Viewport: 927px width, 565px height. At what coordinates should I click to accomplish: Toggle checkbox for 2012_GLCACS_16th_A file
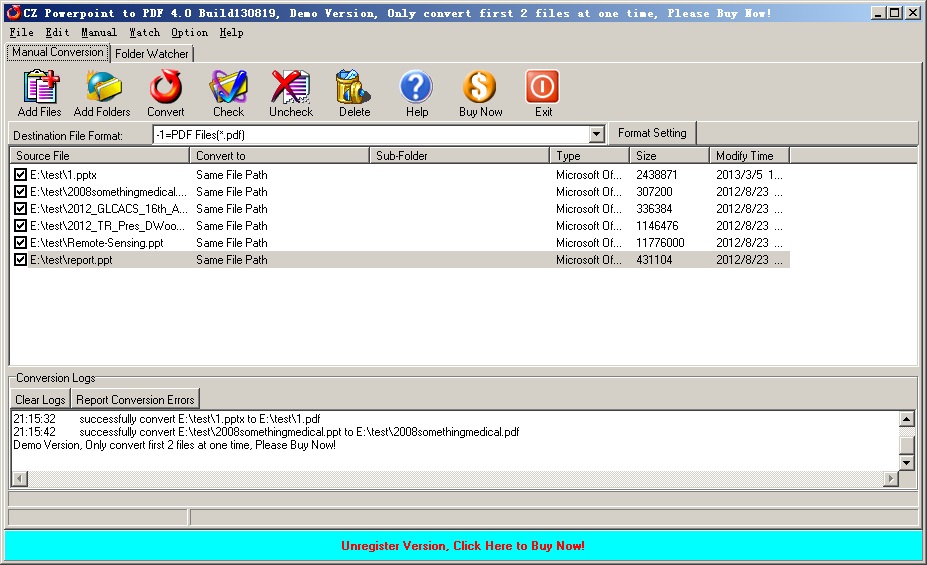pyautogui.click(x=20, y=209)
